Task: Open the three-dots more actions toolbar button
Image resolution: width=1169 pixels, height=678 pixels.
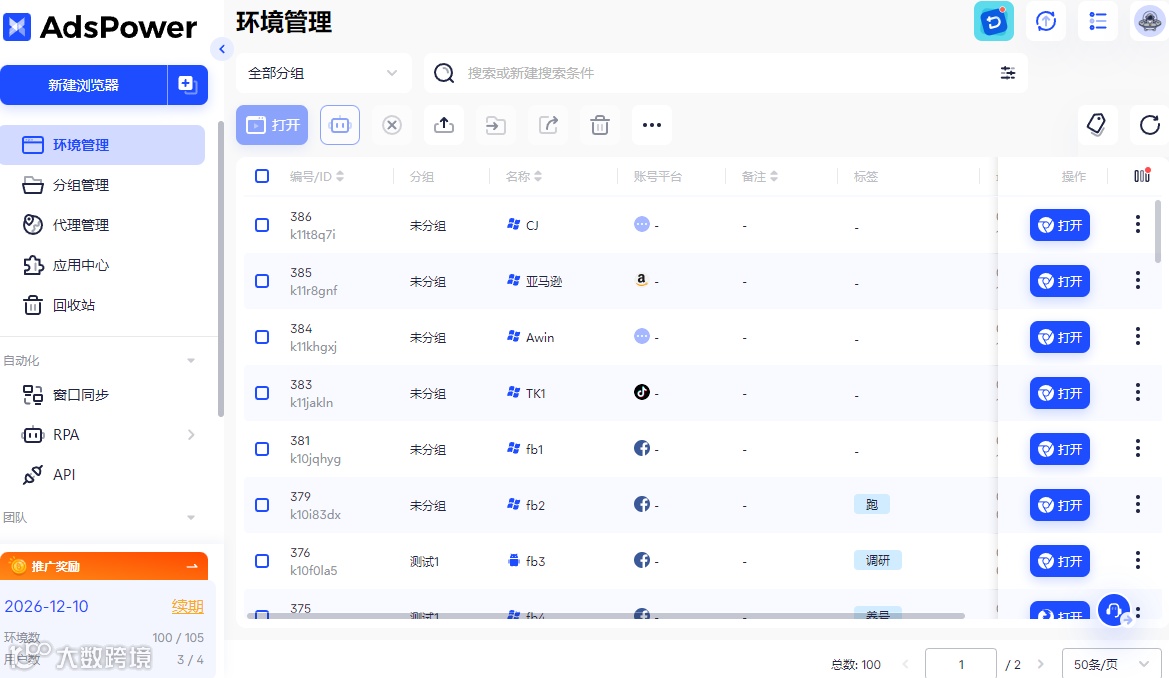Action: tap(652, 125)
